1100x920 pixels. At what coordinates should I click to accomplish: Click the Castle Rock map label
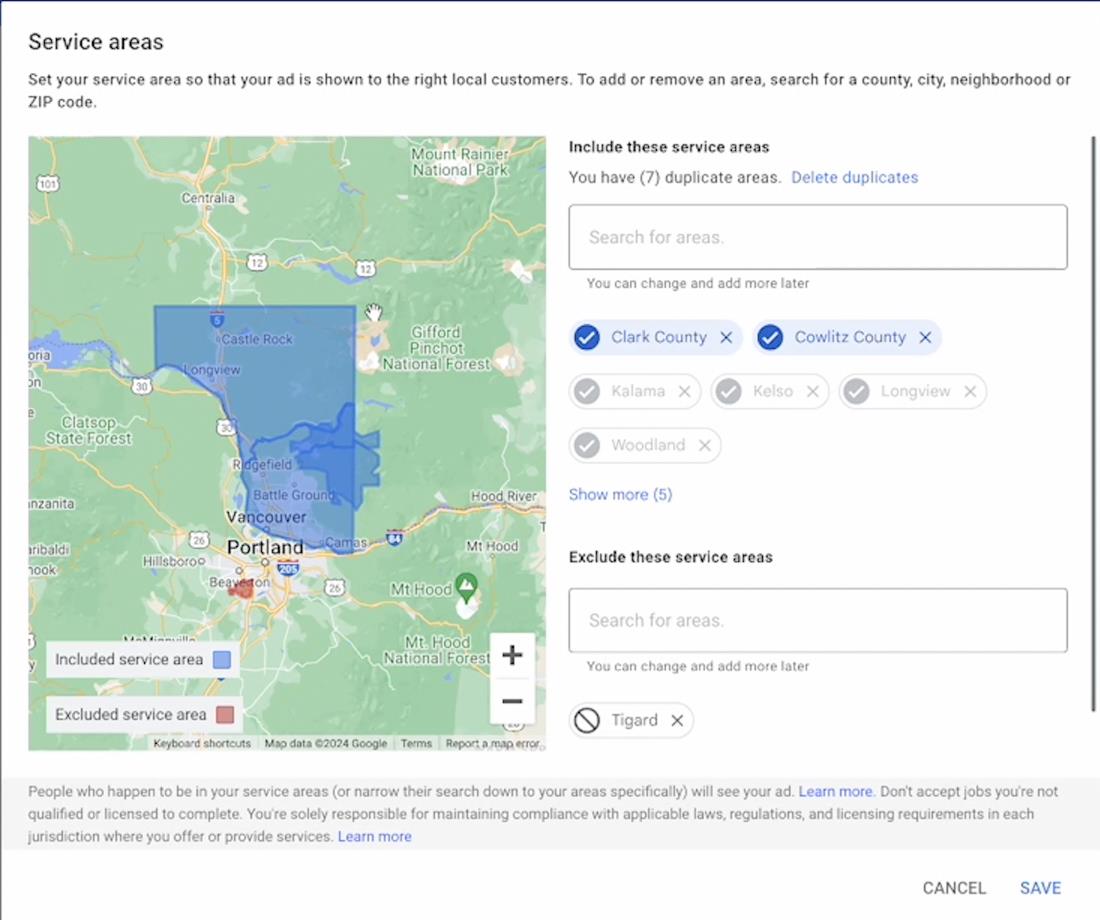pyautogui.click(x=257, y=339)
